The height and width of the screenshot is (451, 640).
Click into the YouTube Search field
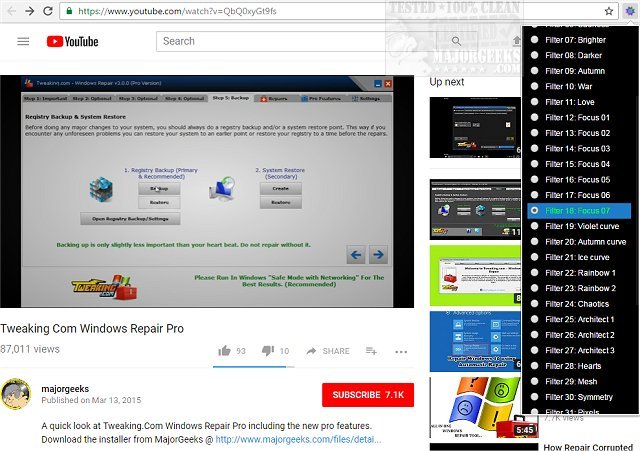tap(296, 41)
